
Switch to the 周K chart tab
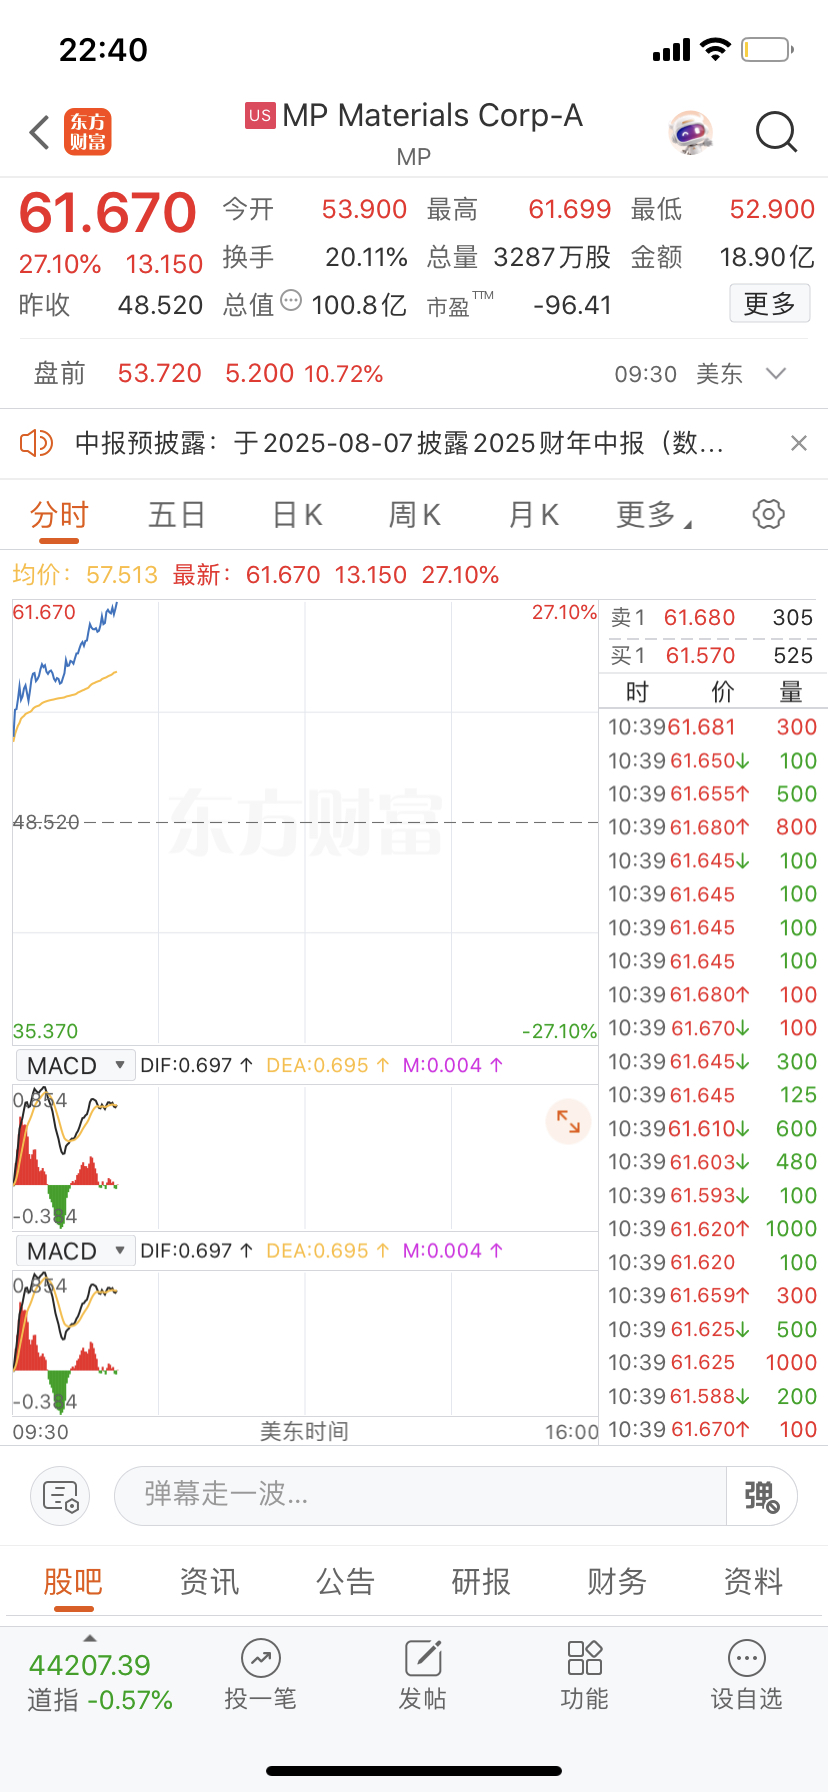pos(414,515)
